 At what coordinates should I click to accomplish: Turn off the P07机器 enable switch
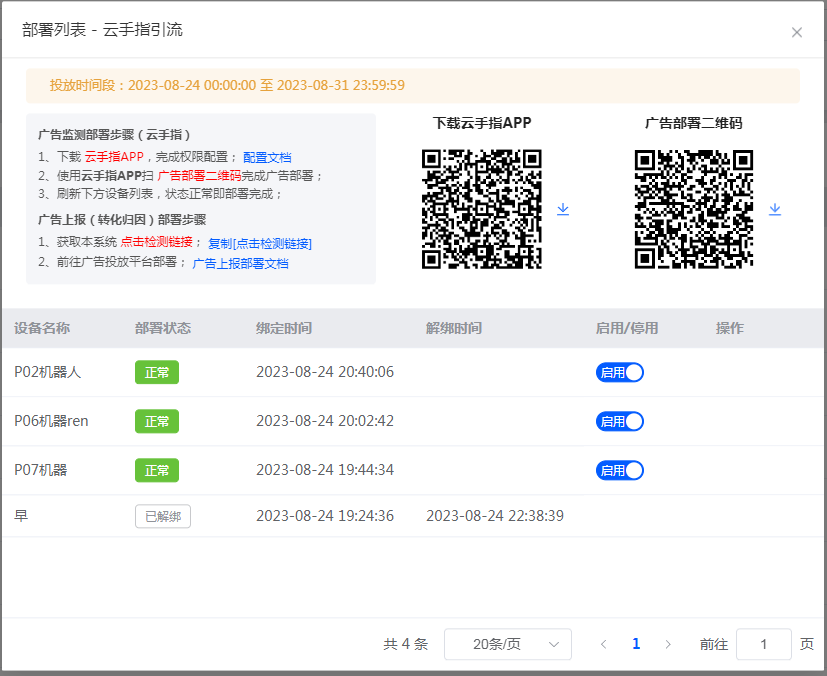[619, 470]
